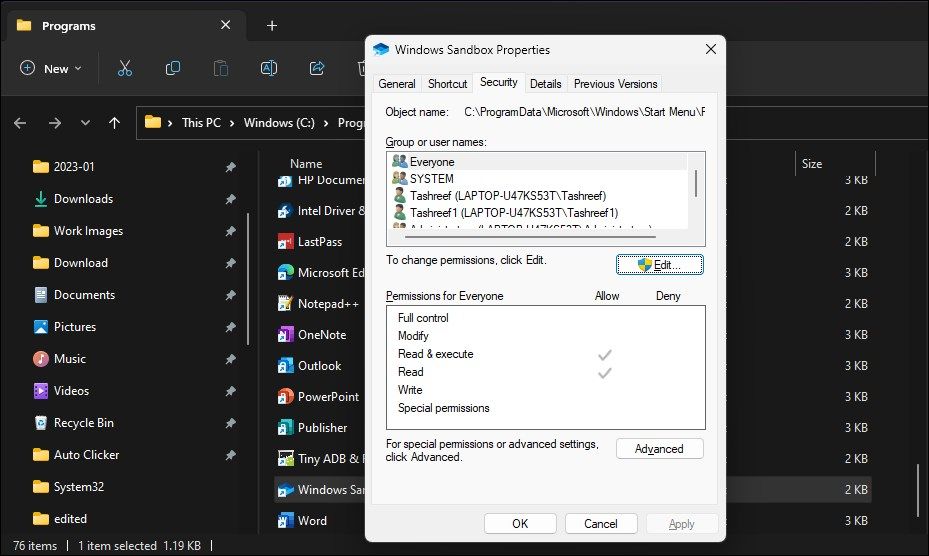Add a new Explorer tab with plus button
Screen dimensions: 929x556
[x=272, y=25]
